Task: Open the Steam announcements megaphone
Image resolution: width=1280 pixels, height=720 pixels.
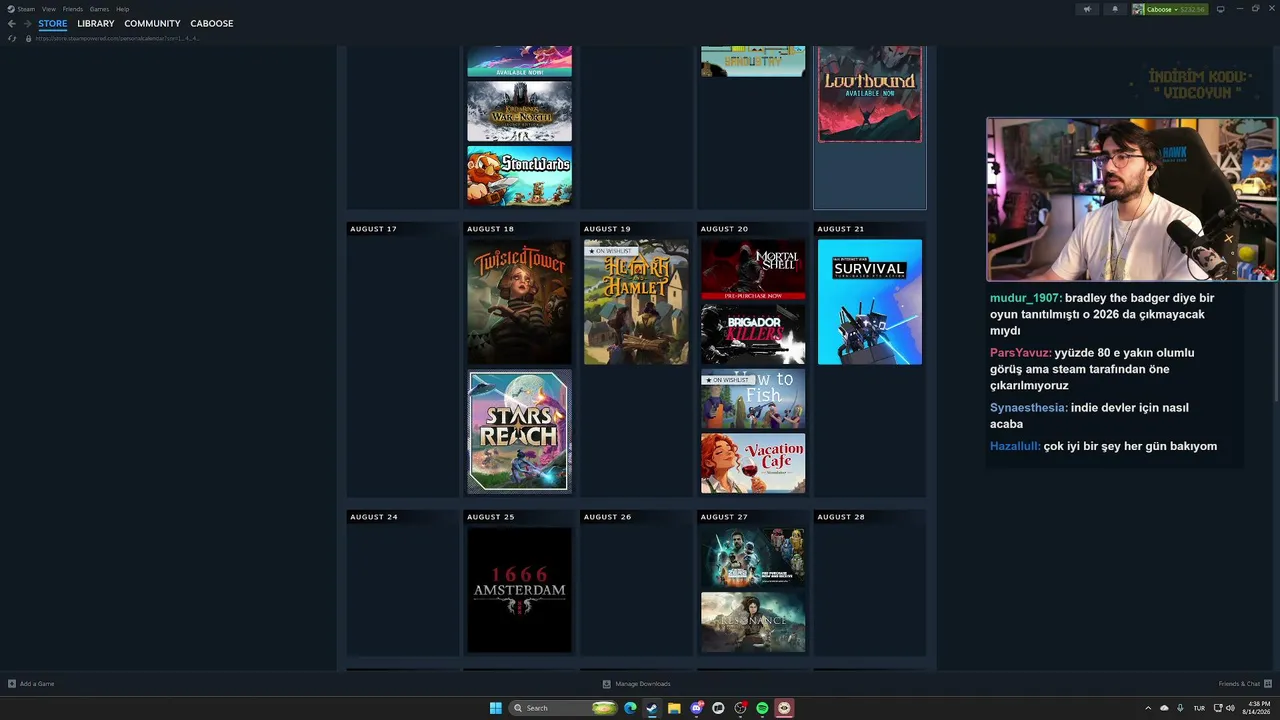Action: pos(1087,9)
